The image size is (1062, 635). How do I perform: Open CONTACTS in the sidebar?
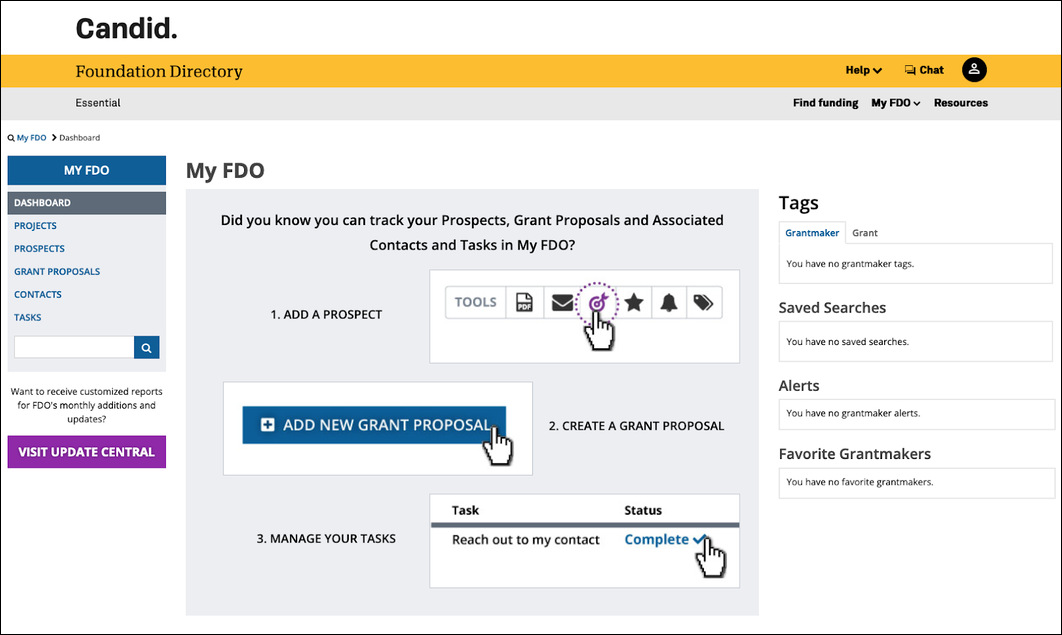click(x=38, y=294)
